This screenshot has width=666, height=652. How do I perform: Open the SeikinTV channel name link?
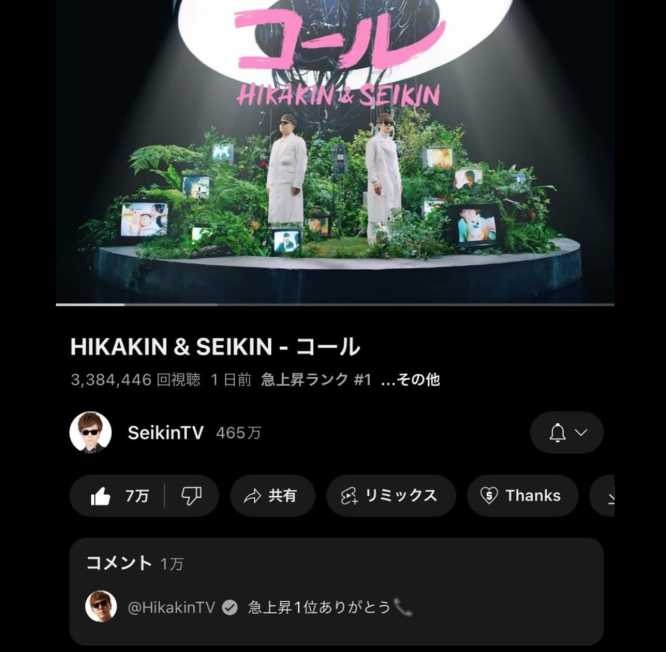click(166, 433)
